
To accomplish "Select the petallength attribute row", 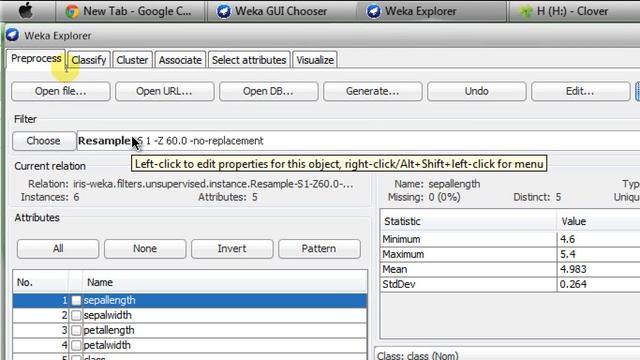I will [190, 330].
